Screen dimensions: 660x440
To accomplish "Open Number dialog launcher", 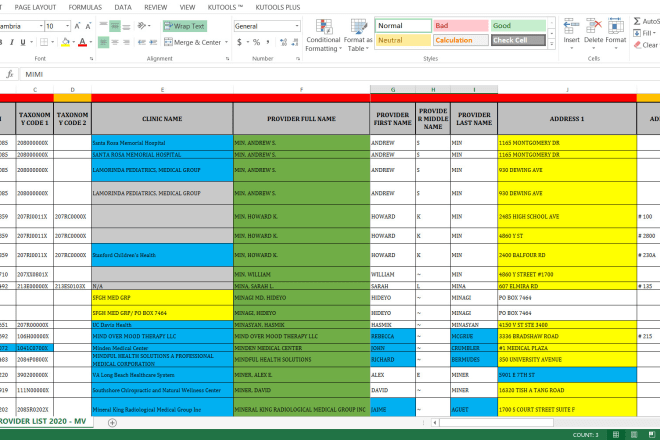I will tap(298, 59).
